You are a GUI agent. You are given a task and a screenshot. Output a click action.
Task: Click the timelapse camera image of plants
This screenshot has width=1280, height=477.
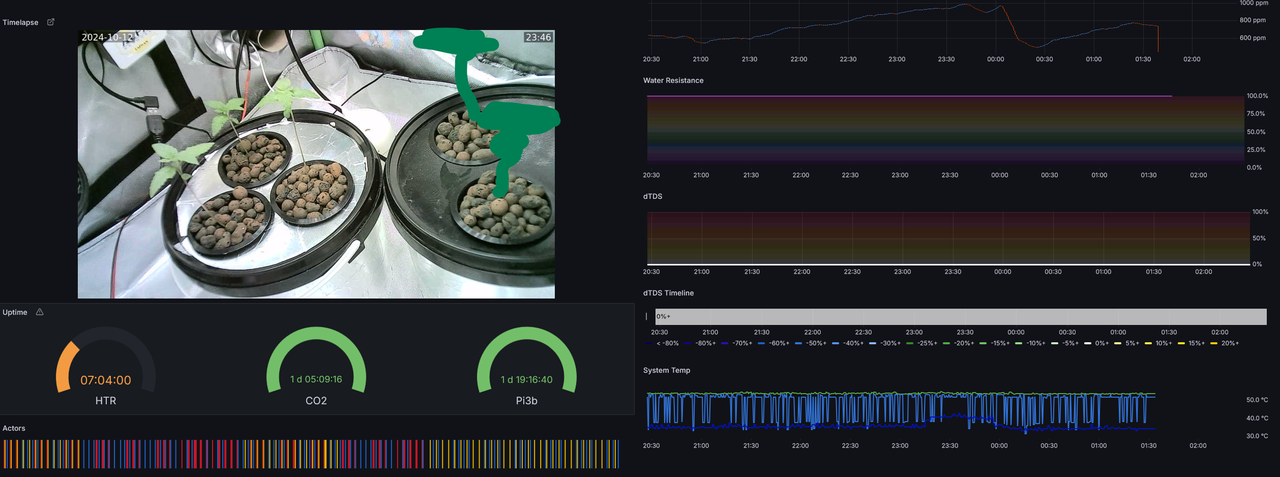pyautogui.click(x=316, y=164)
